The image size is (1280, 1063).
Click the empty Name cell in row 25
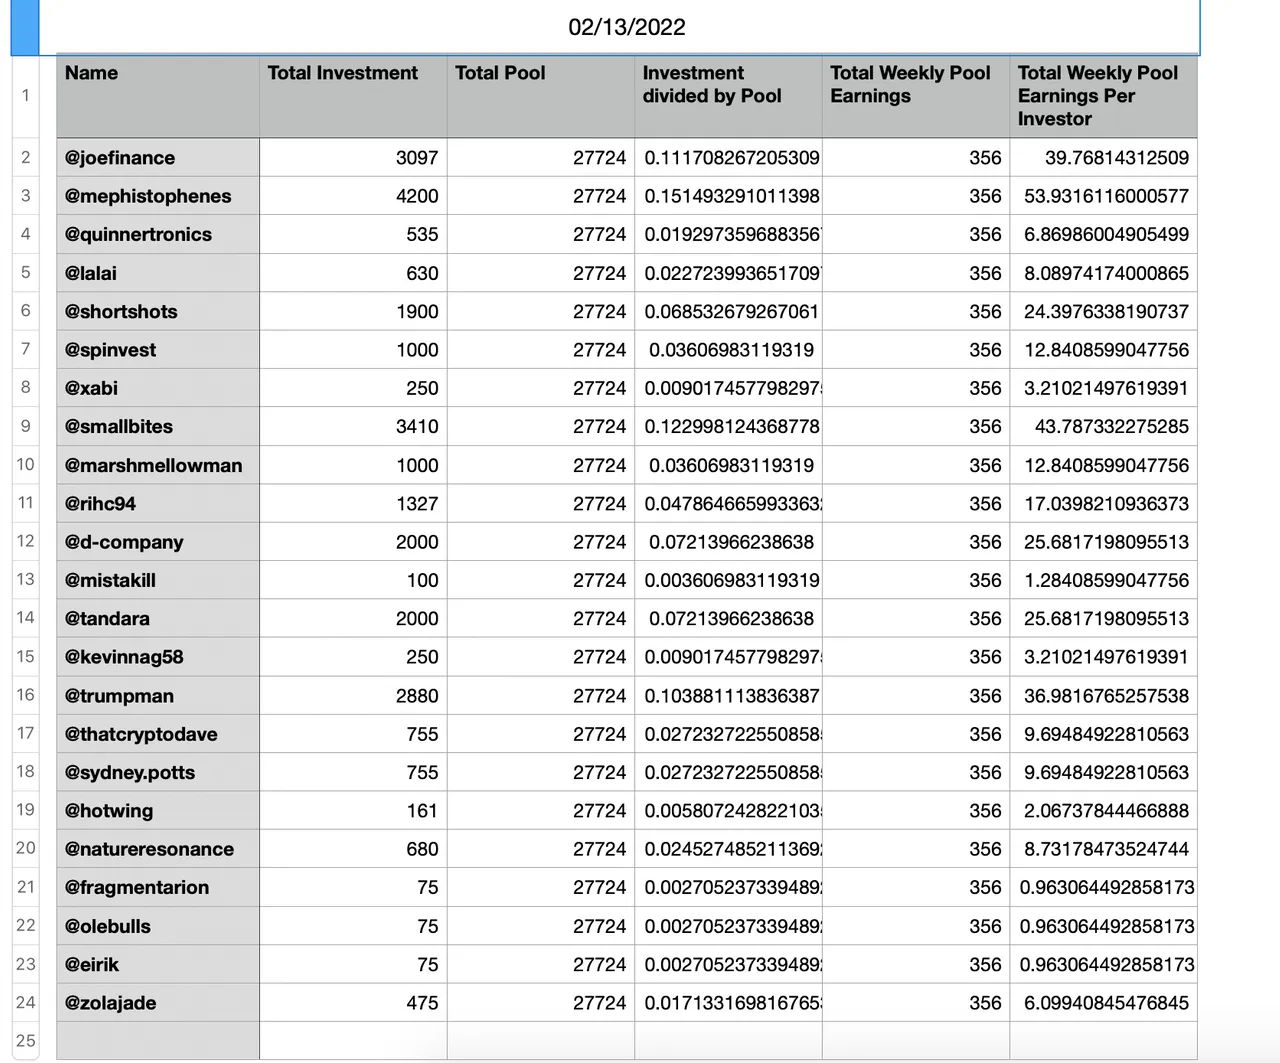coord(158,1040)
